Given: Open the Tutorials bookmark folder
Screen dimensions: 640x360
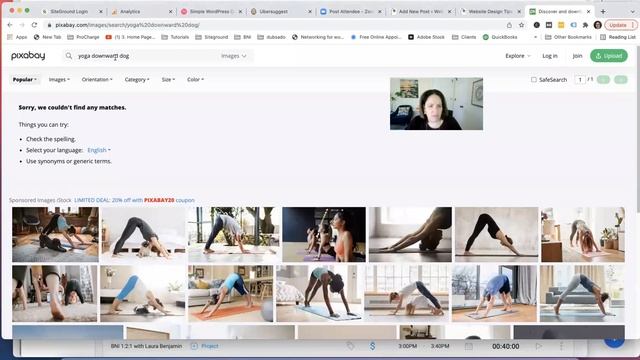Looking at the screenshot, I should [x=175, y=37].
